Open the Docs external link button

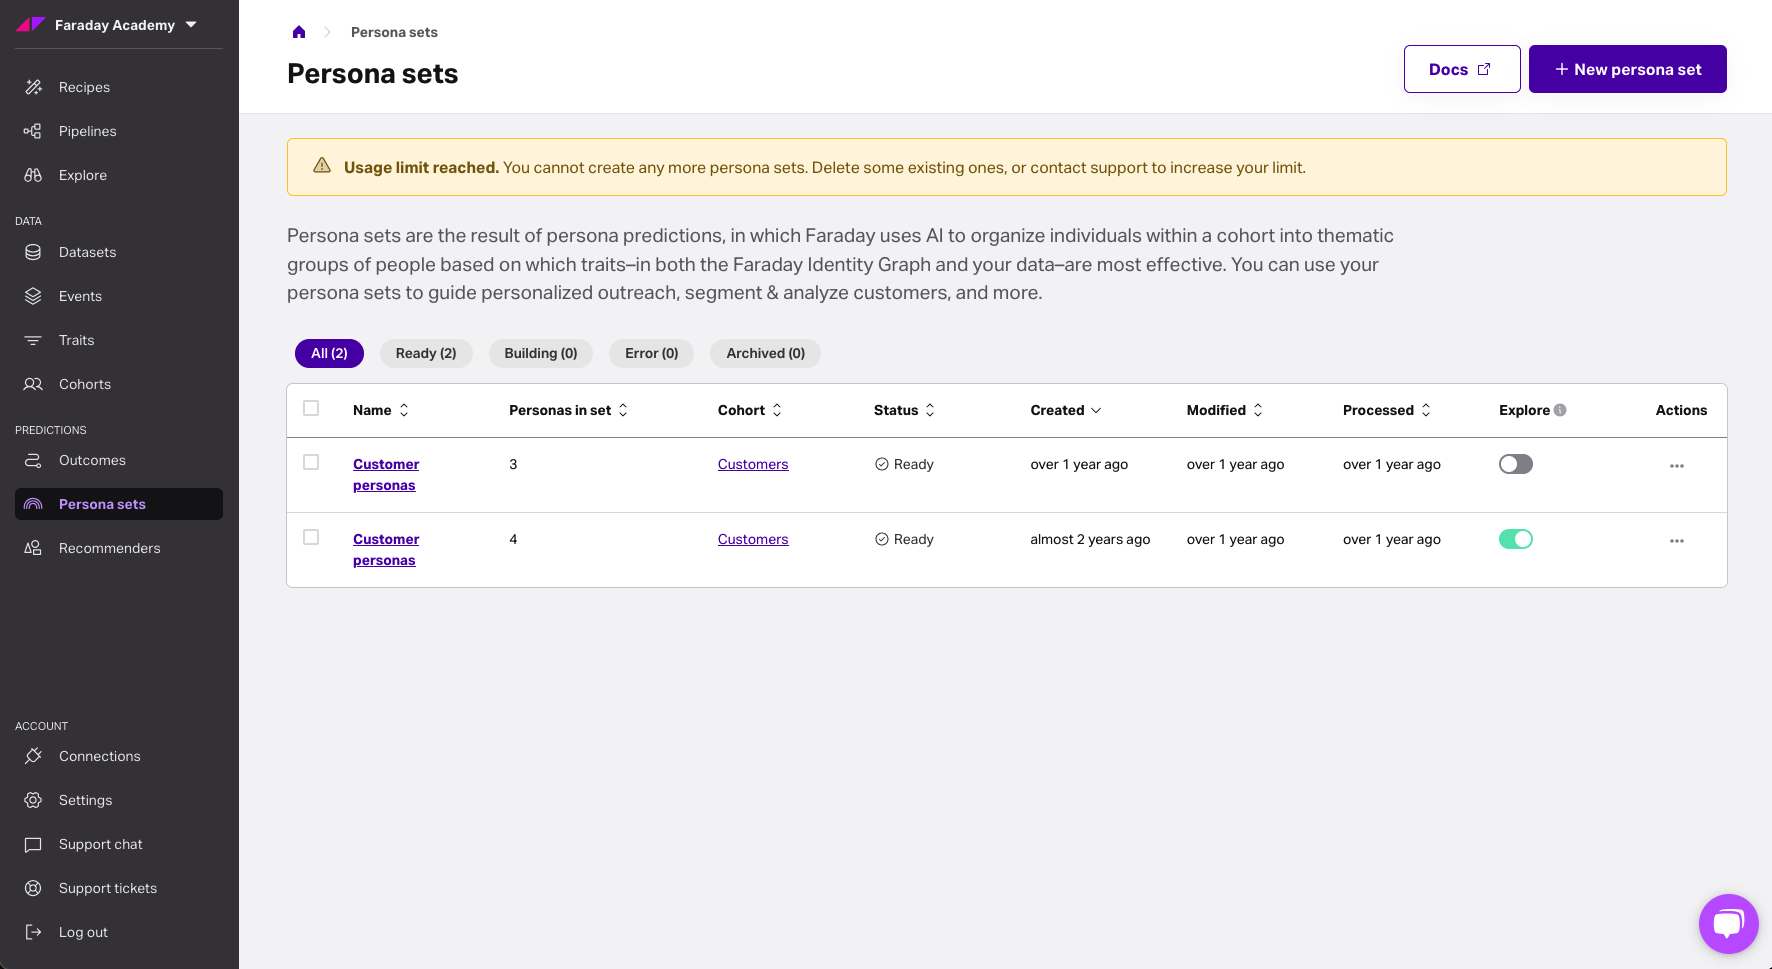coord(1461,69)
